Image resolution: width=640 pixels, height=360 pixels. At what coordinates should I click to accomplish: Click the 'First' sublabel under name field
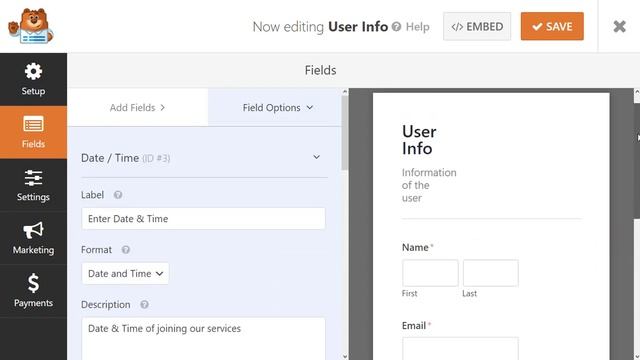pyautogui.click(x=409, y=293)
